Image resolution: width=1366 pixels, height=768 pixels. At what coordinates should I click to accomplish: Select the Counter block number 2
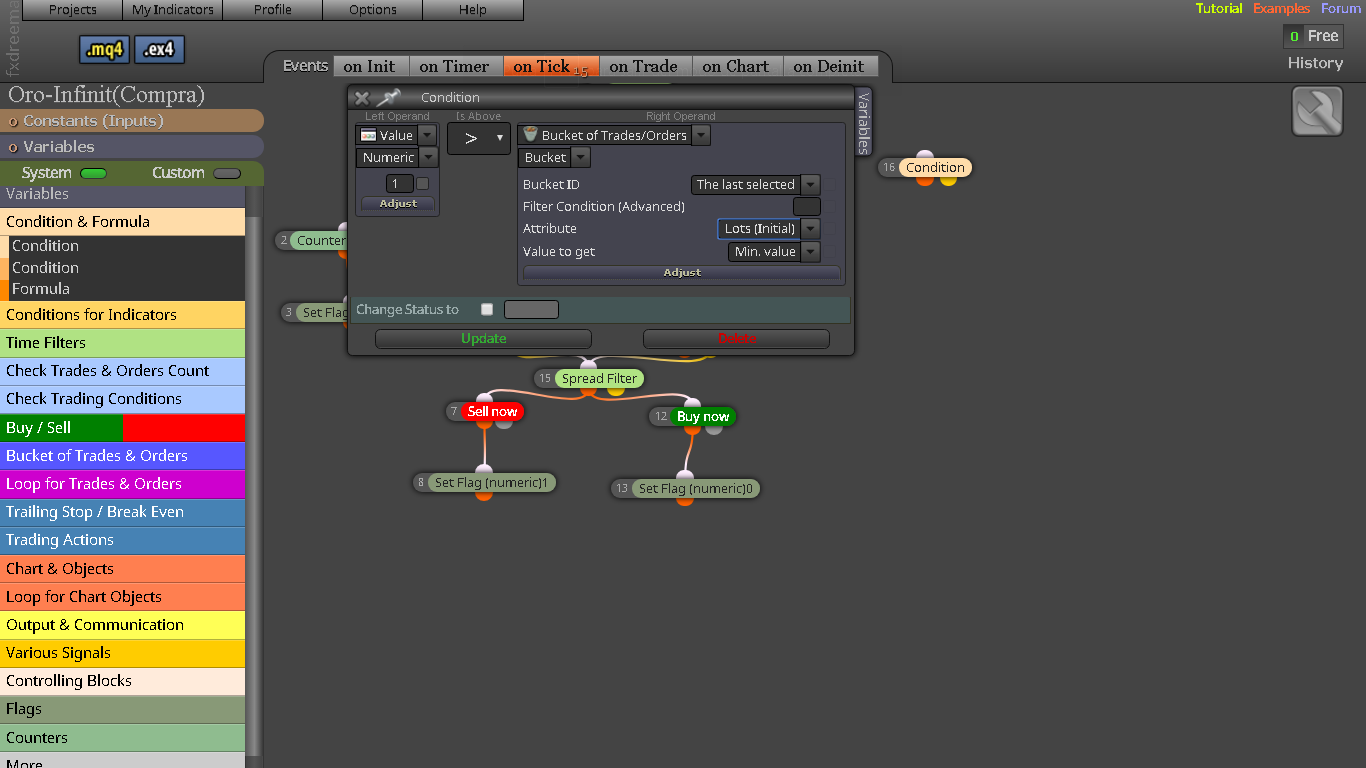click(x=319, y=240)
